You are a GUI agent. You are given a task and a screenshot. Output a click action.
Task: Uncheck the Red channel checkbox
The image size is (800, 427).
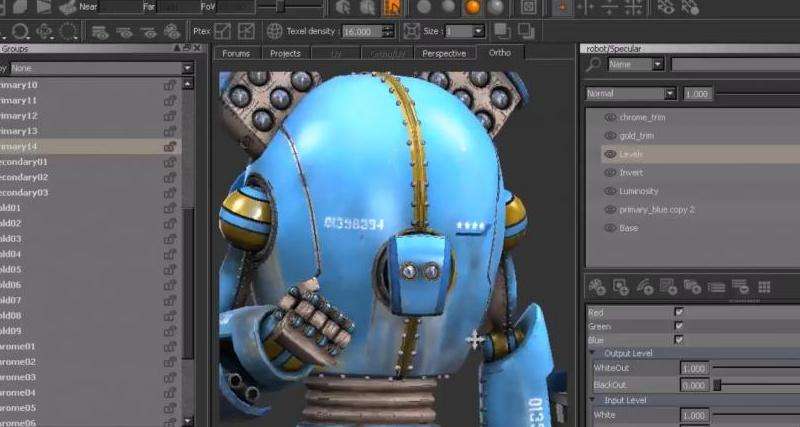(x=680, y=312)
